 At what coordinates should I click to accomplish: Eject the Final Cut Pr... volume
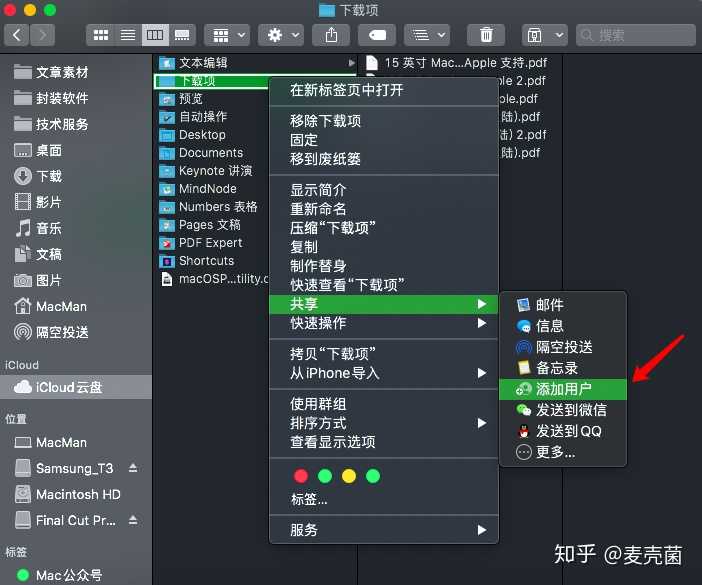133,520
